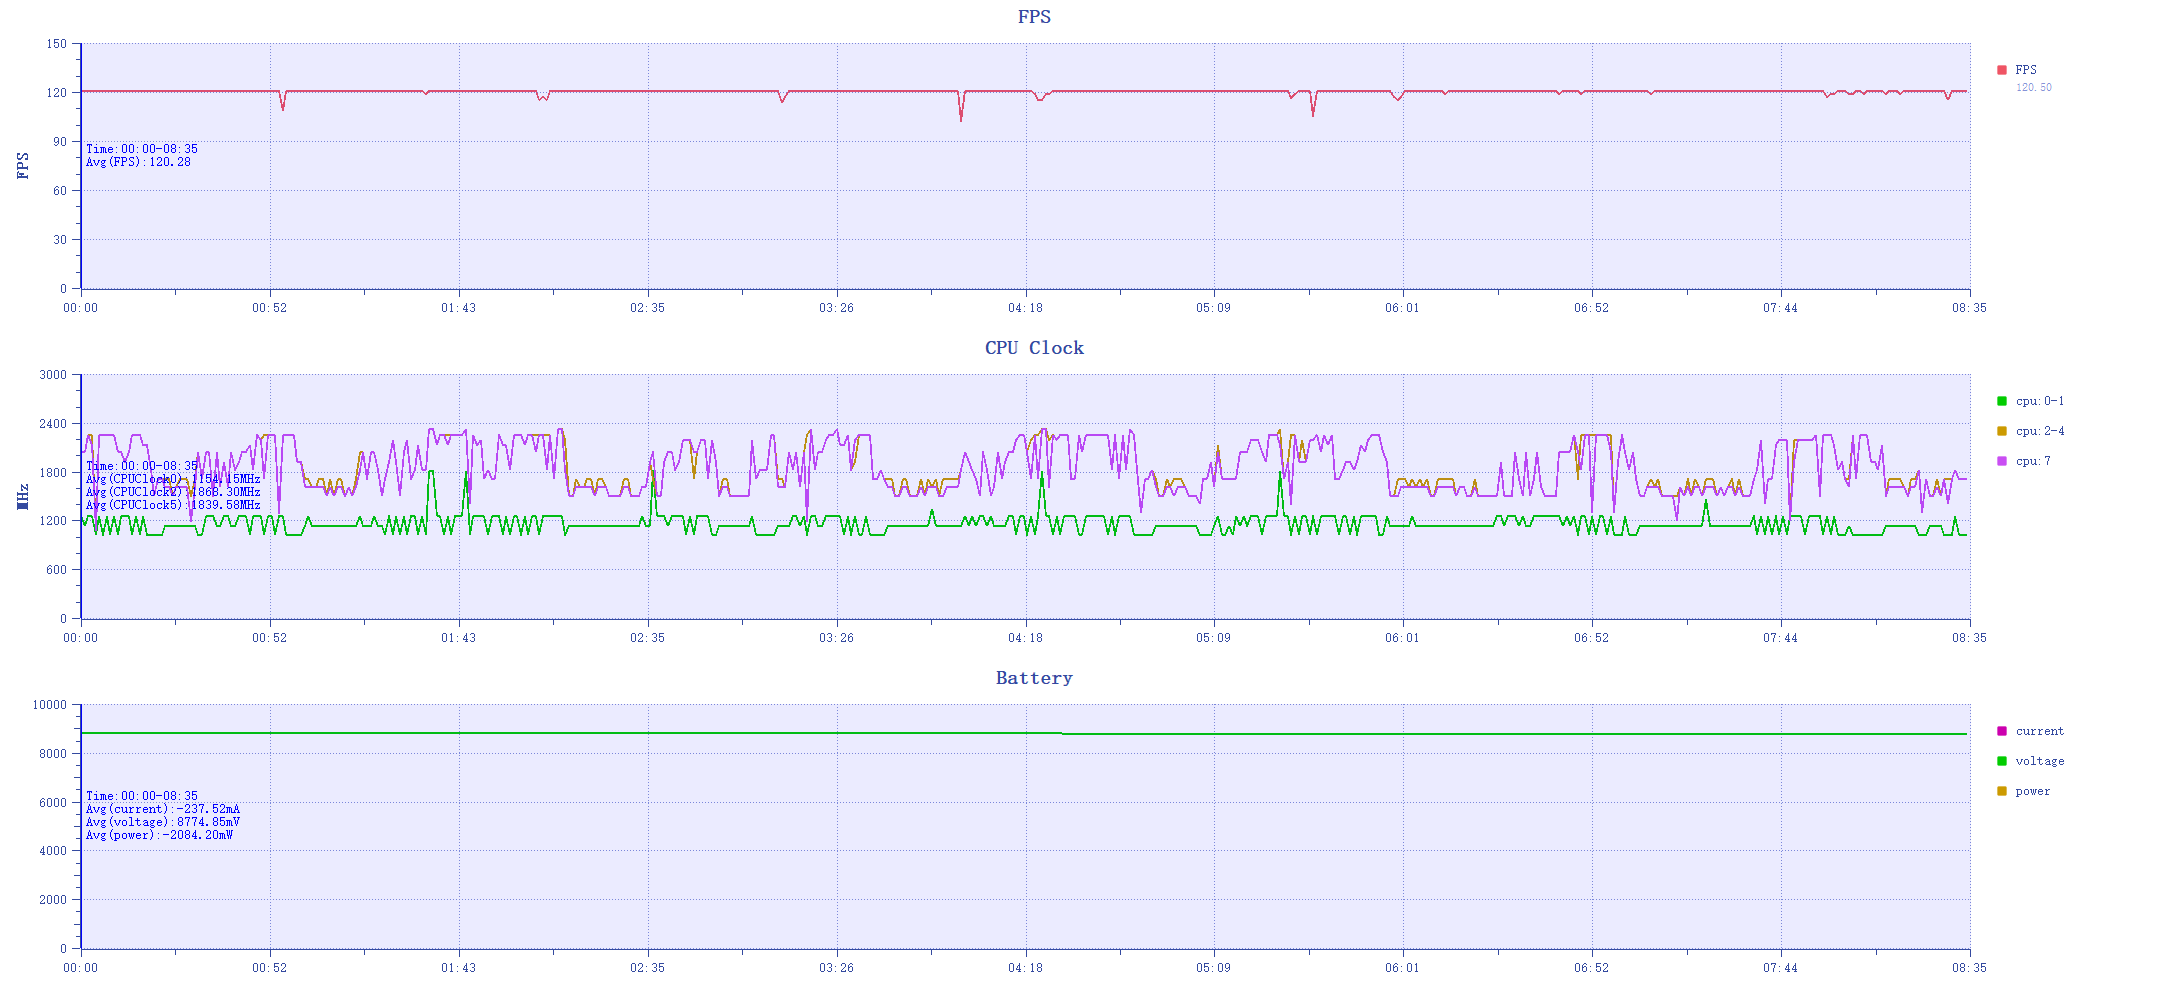
Task: Toggle the voltage series label
Action: point(2040,761)
